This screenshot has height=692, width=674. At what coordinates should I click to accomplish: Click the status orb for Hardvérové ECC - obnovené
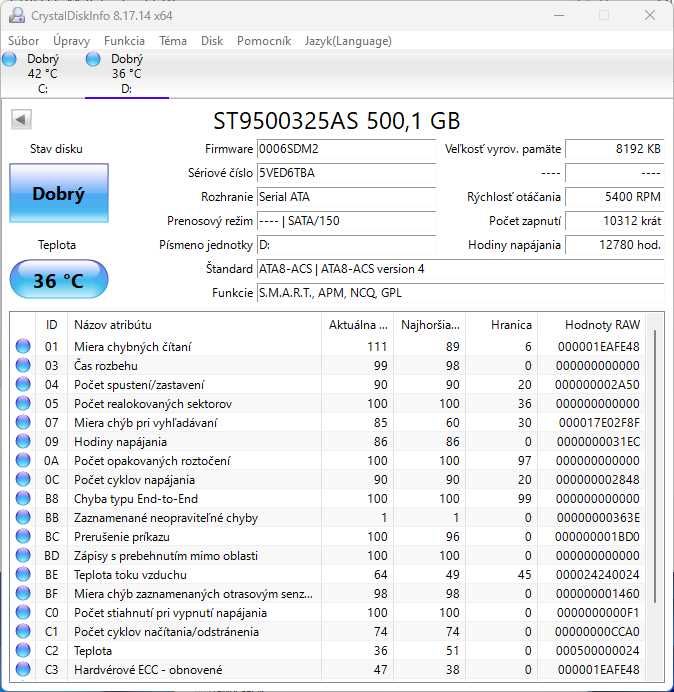click(23, 669)
